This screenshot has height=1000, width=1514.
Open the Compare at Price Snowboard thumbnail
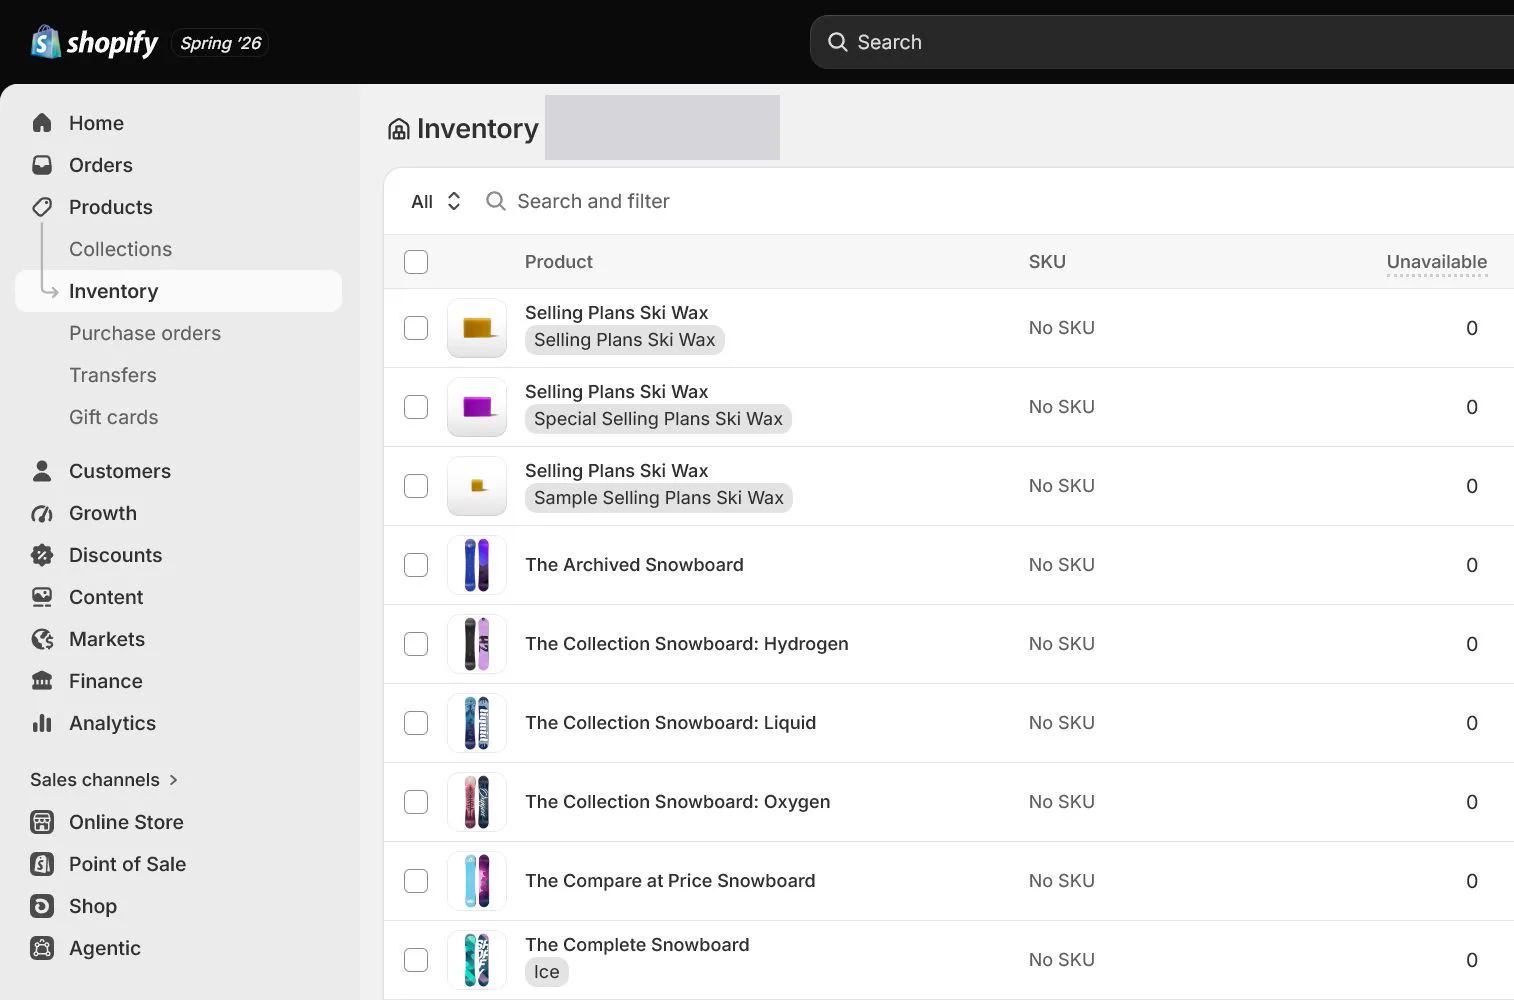477,881
